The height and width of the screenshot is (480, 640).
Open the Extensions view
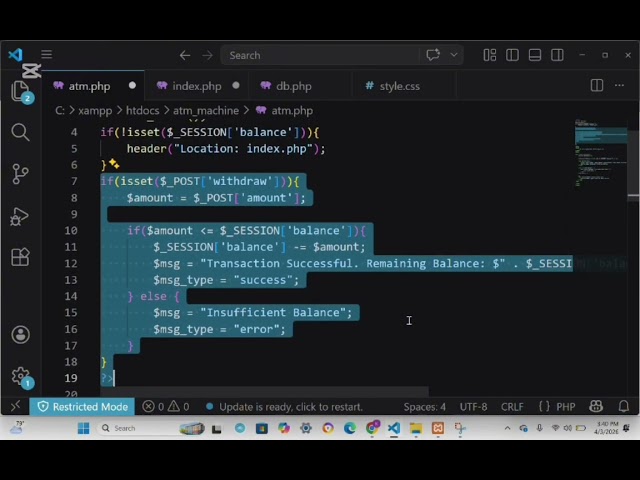click(x=20, y=257)
